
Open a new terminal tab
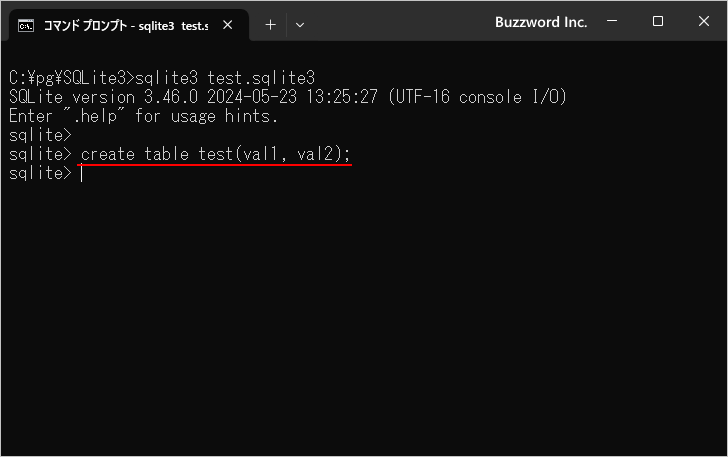[270, 24]
